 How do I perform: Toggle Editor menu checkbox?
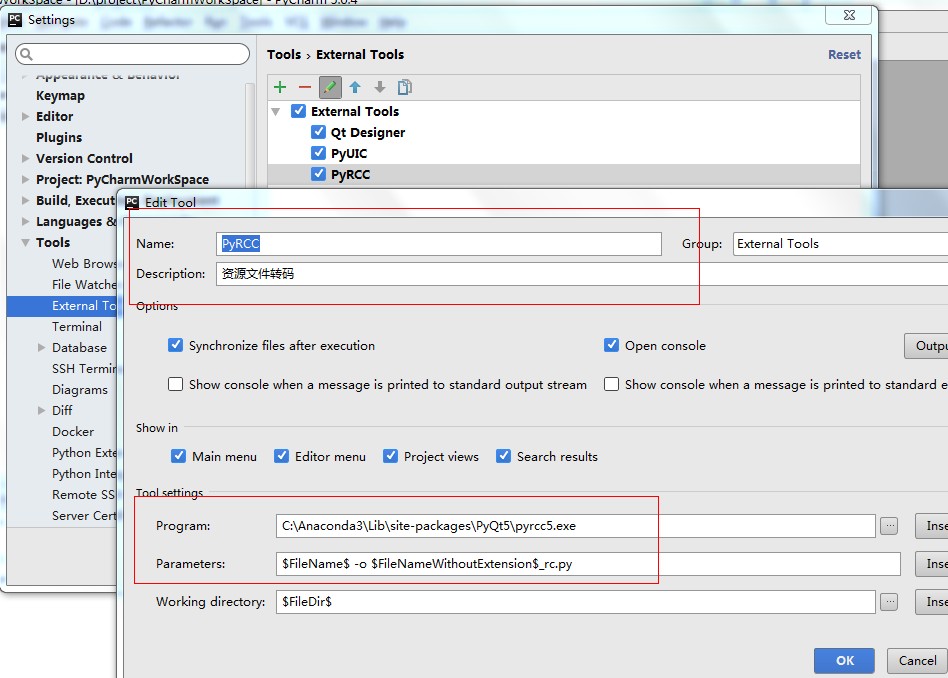coord(281,456)
